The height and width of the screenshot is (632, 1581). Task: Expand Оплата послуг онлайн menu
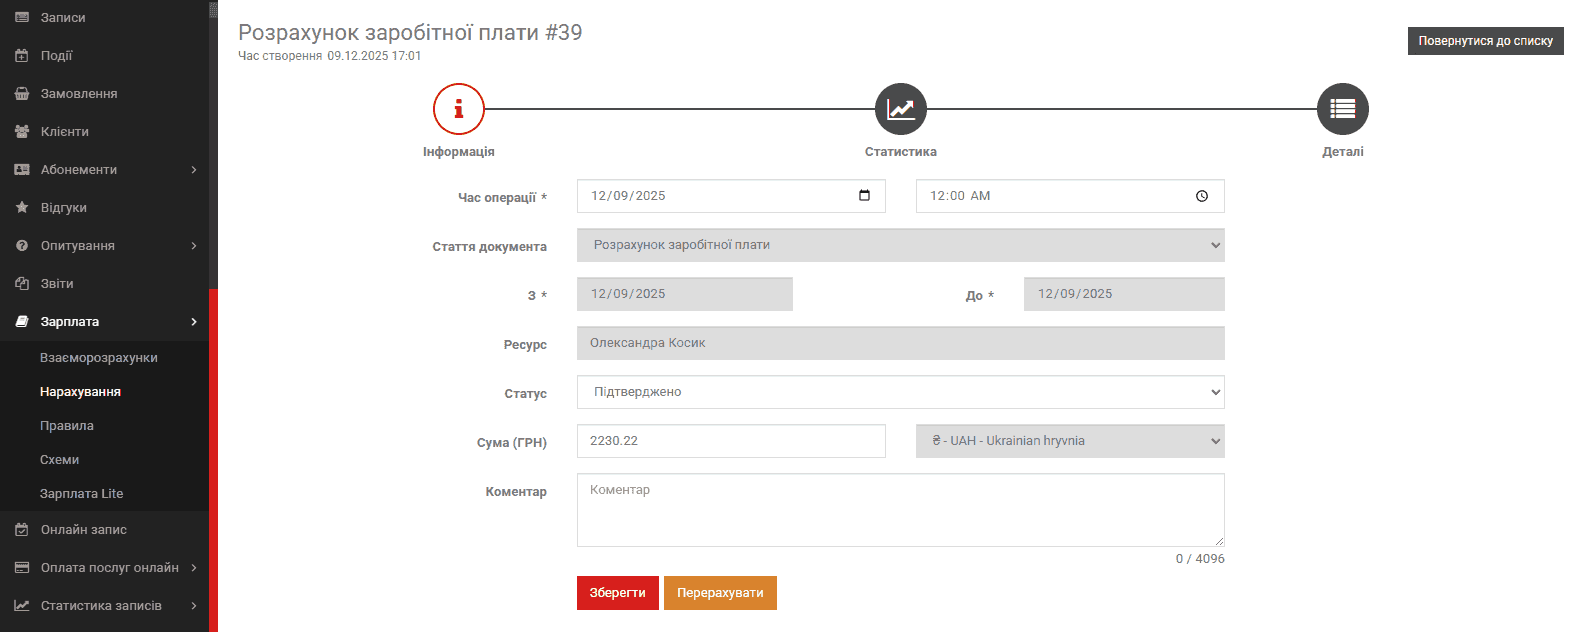tap(194, 568)
